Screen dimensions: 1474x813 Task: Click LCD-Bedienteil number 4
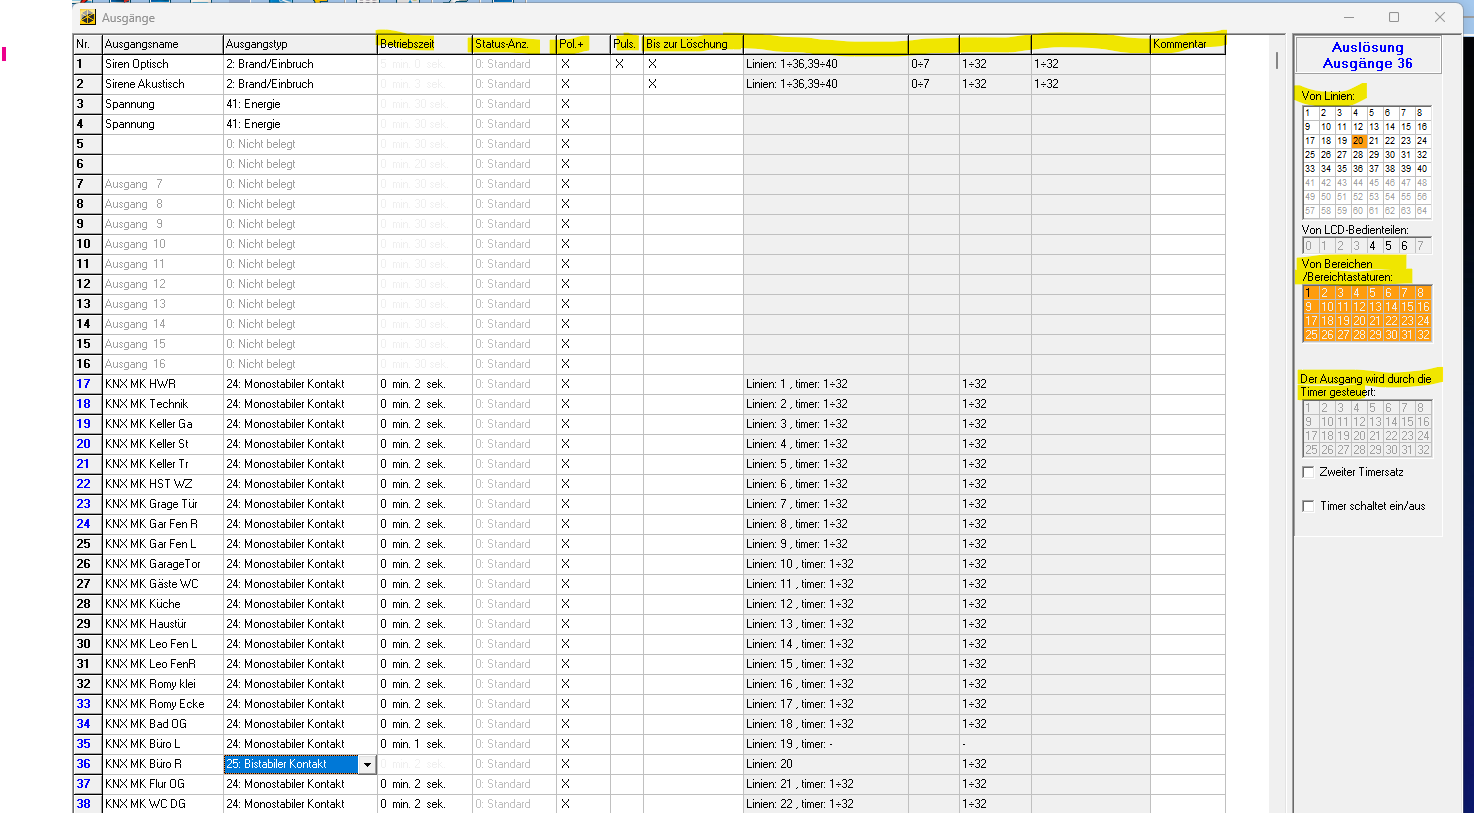1372,246
